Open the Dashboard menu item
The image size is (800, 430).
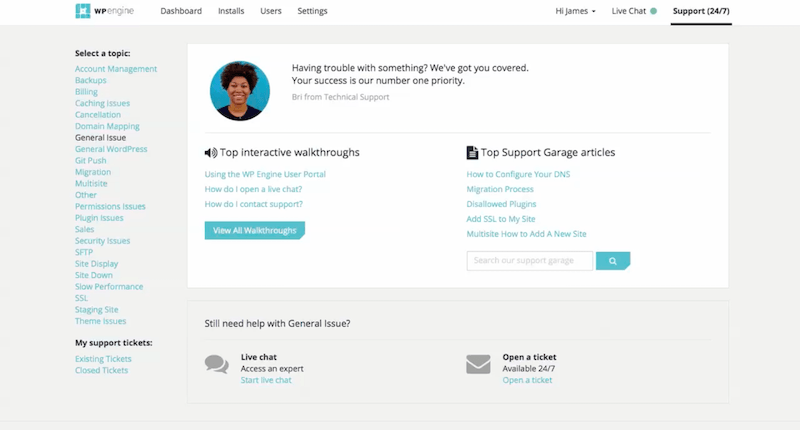pos(181,11)
